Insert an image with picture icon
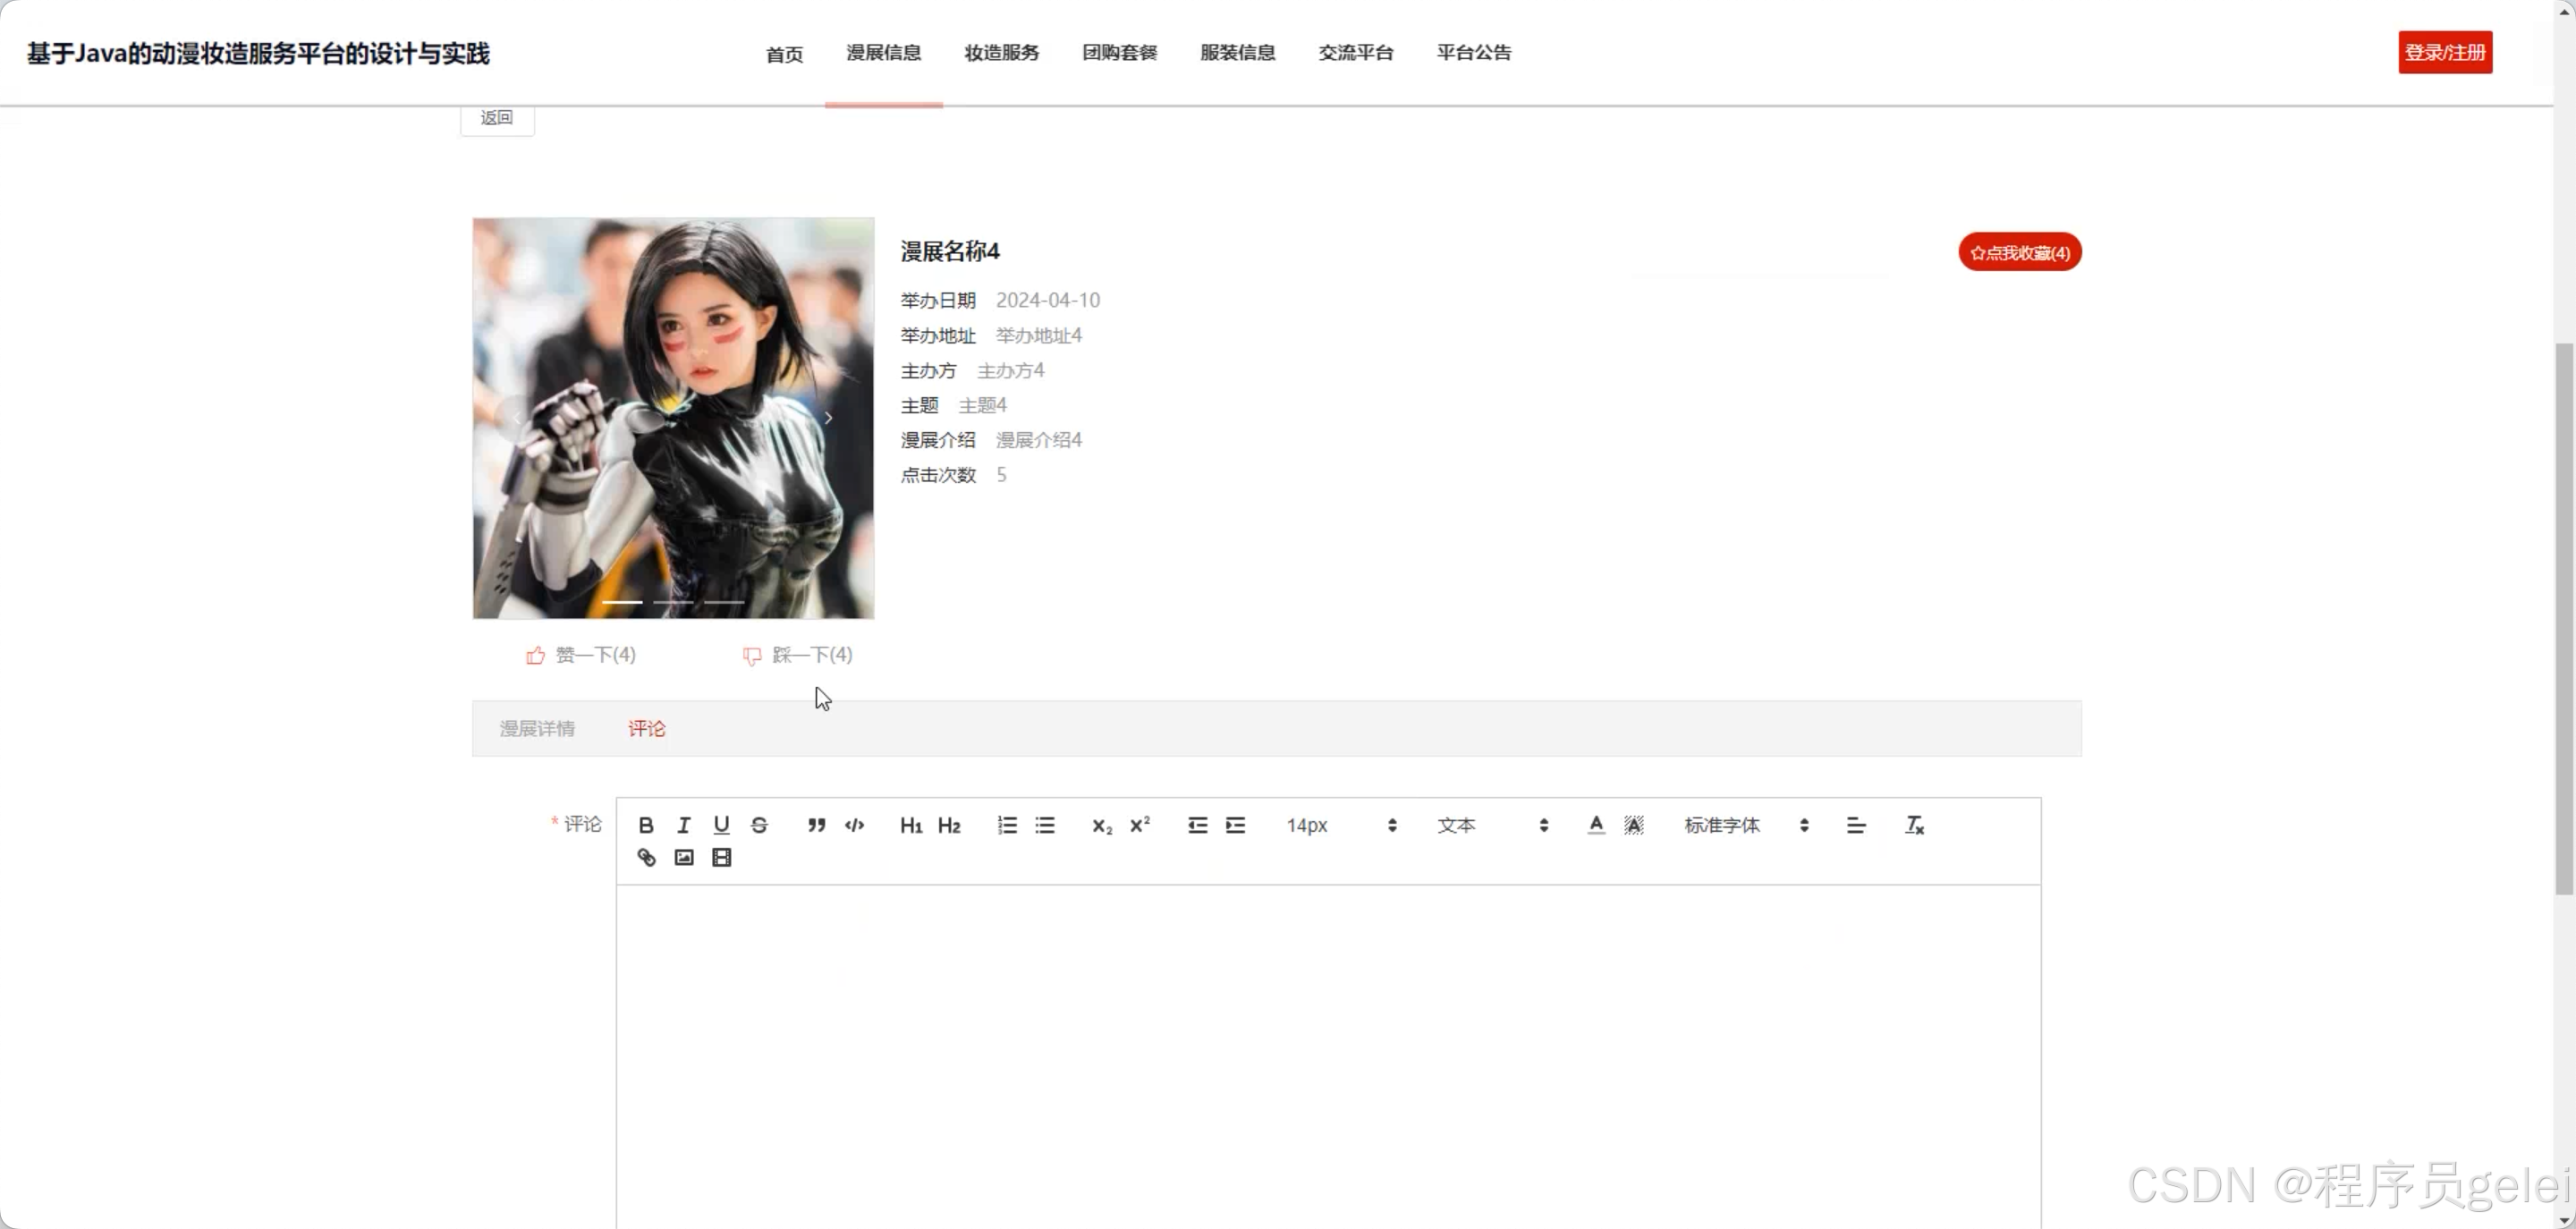The width and height of the screenshot is (2576, 1229). coord(684,857)
